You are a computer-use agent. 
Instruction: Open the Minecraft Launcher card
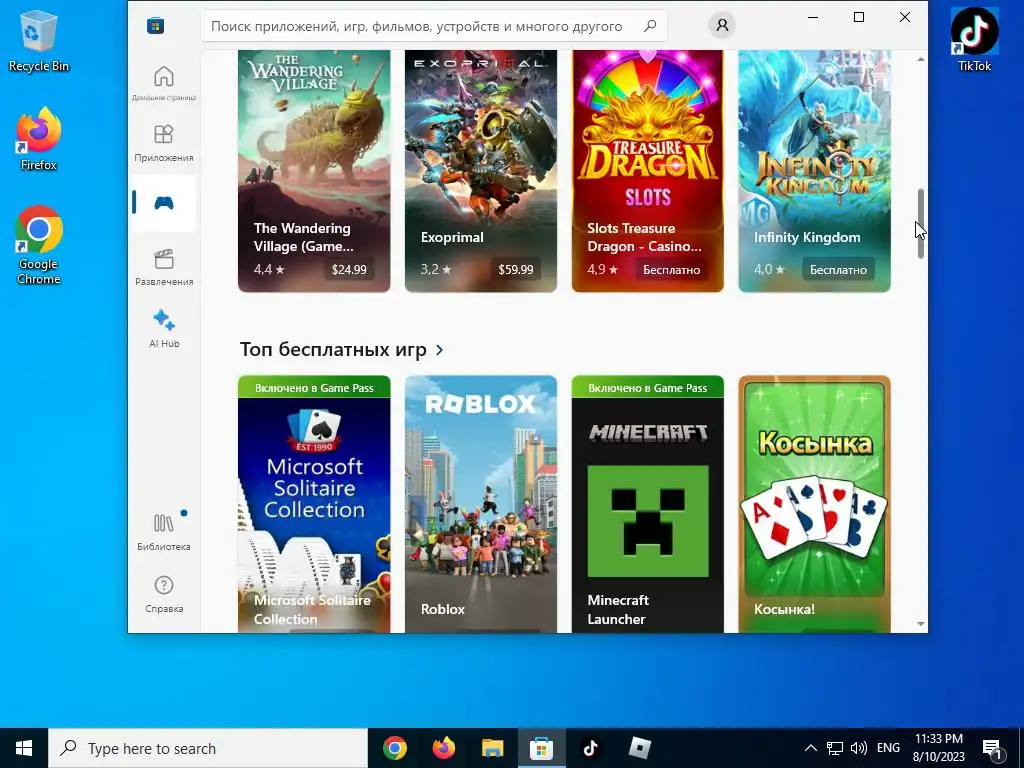click(648, 504)
